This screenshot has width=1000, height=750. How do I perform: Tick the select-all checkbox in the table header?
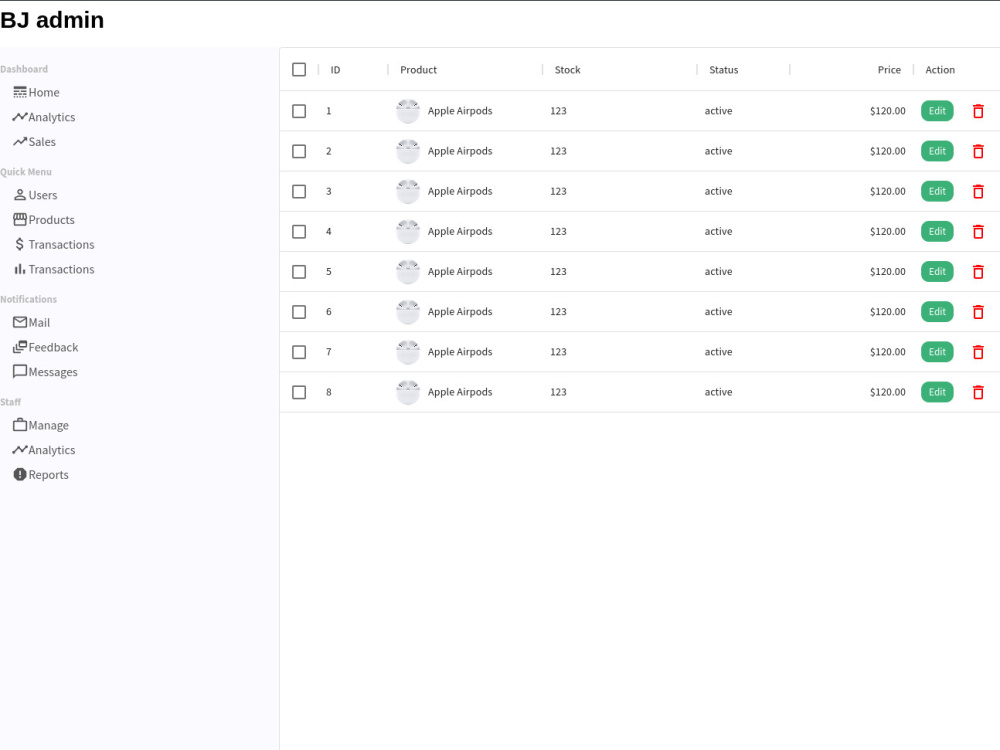[x=298, y=70]
